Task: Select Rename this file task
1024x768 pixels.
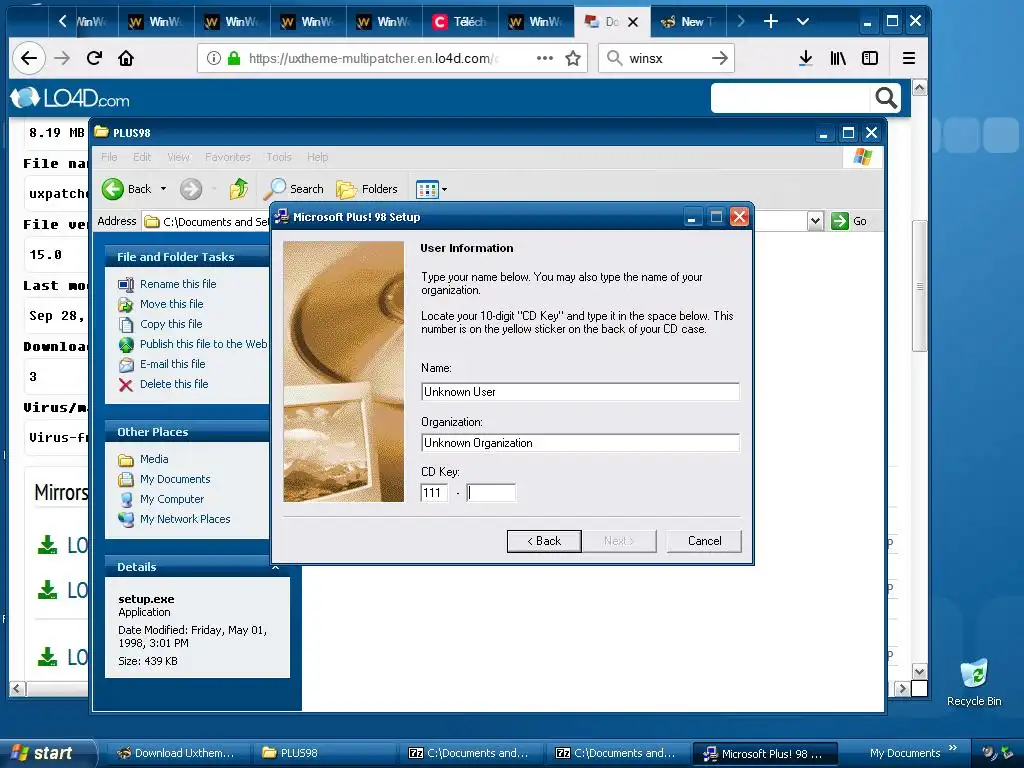Action: click(178, 283)
